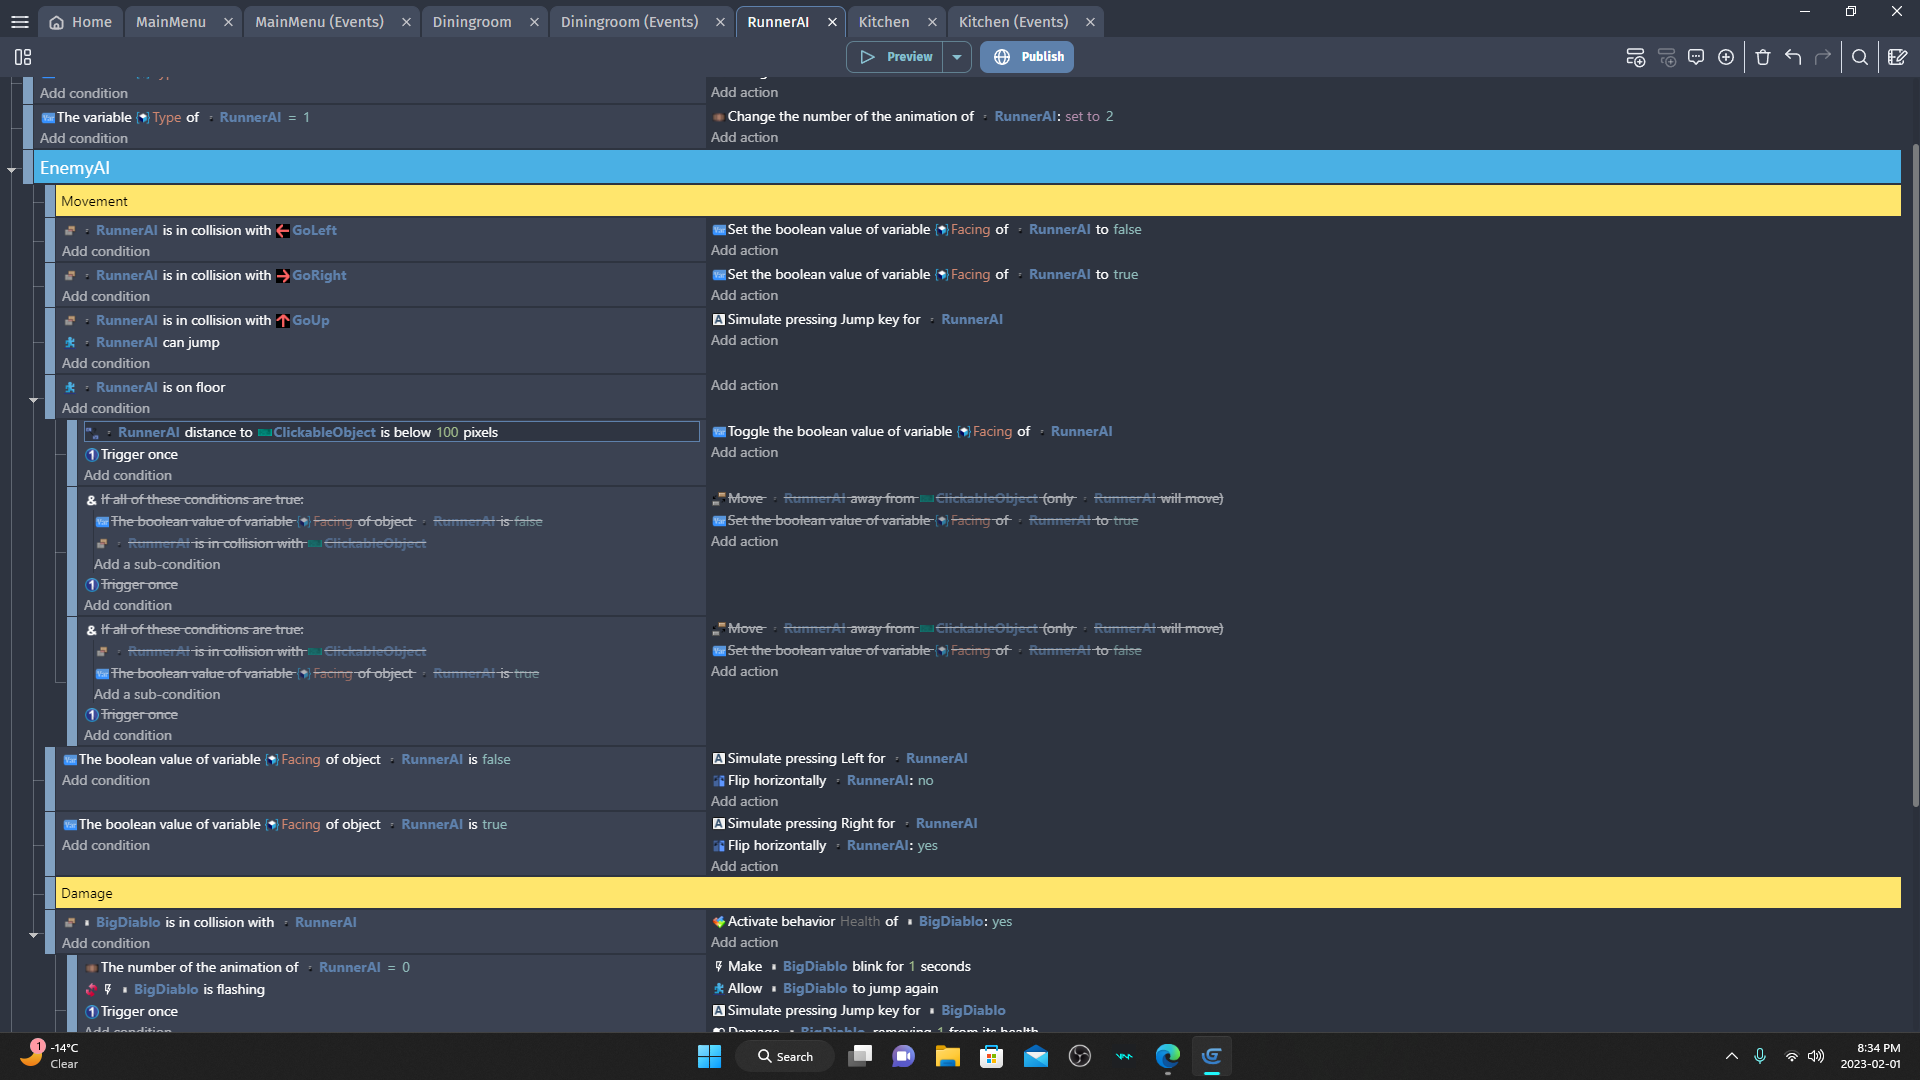This screenshot has height=1080, width=1920.
Task: Open Microsoft Edge from the taskbar
Action: tap(1167, 1056)
